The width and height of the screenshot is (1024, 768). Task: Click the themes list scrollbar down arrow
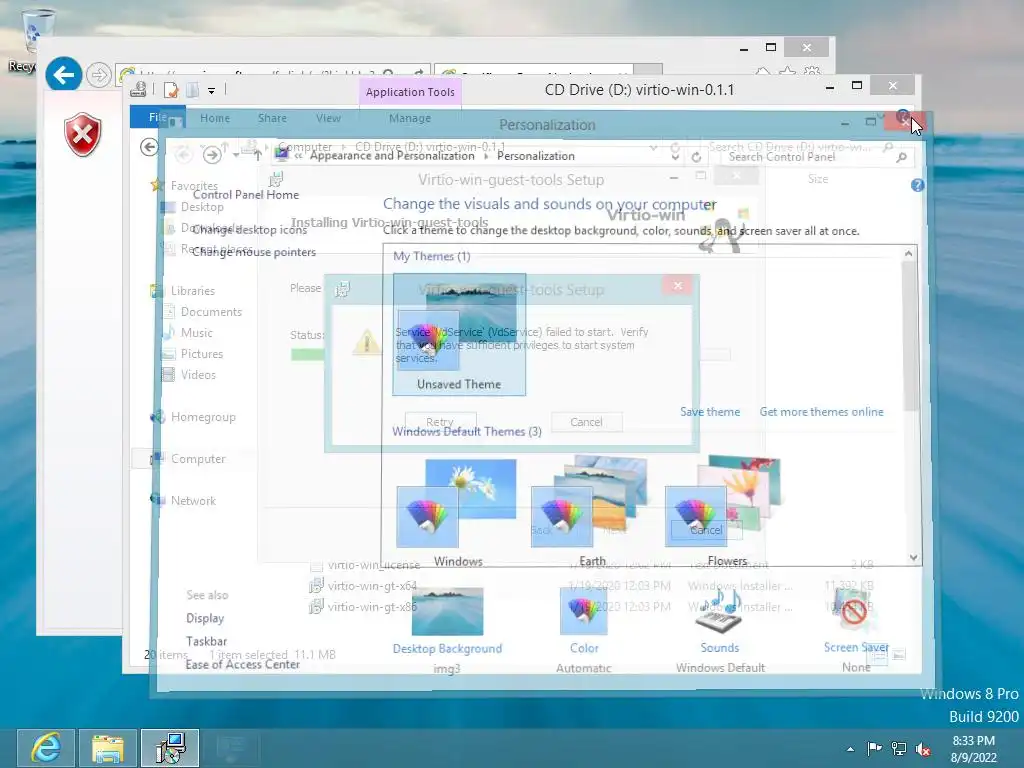pyautogui.click(x=913, y=558)
